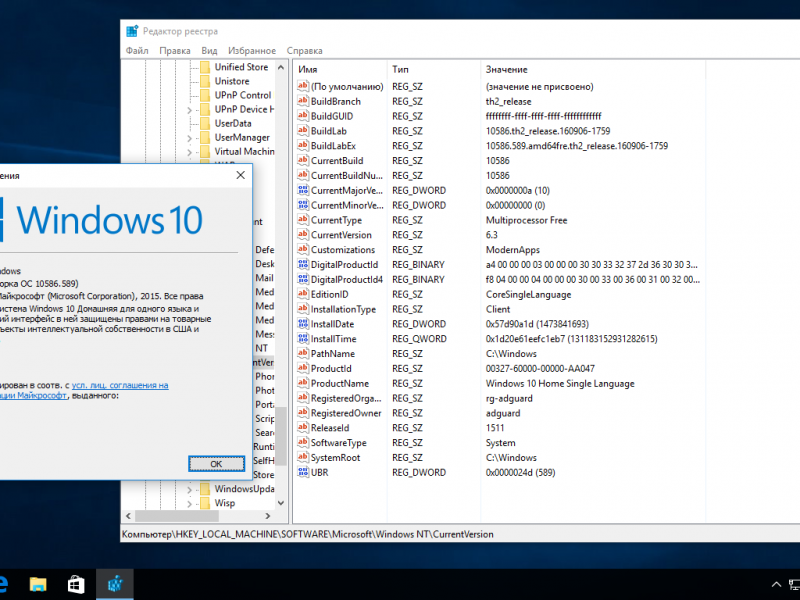Click the UserData folder icon
This screenshot has width=800, height=600.
[205, 123]
